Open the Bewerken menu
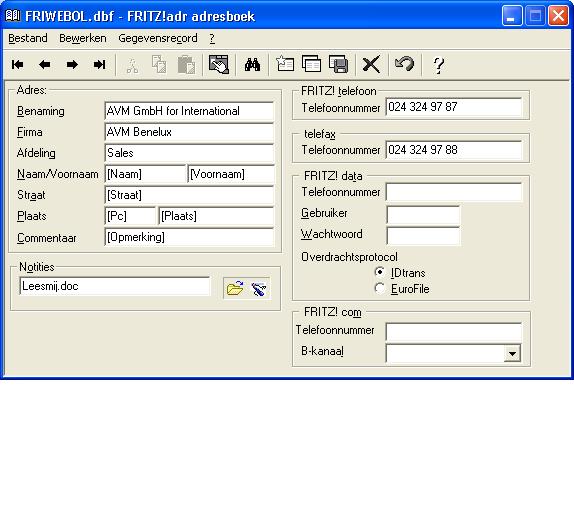 (x=83, y=38)
